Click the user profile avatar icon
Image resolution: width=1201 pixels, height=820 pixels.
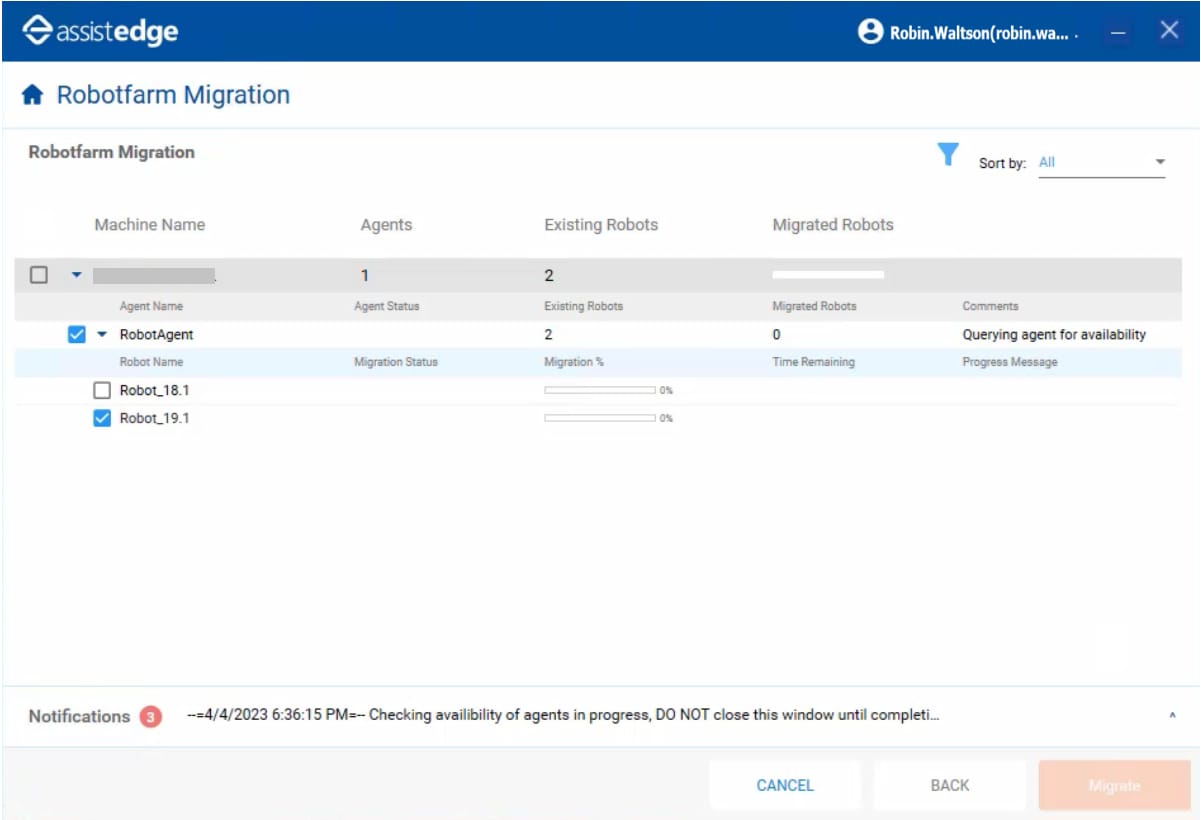[x=870, y=31]
